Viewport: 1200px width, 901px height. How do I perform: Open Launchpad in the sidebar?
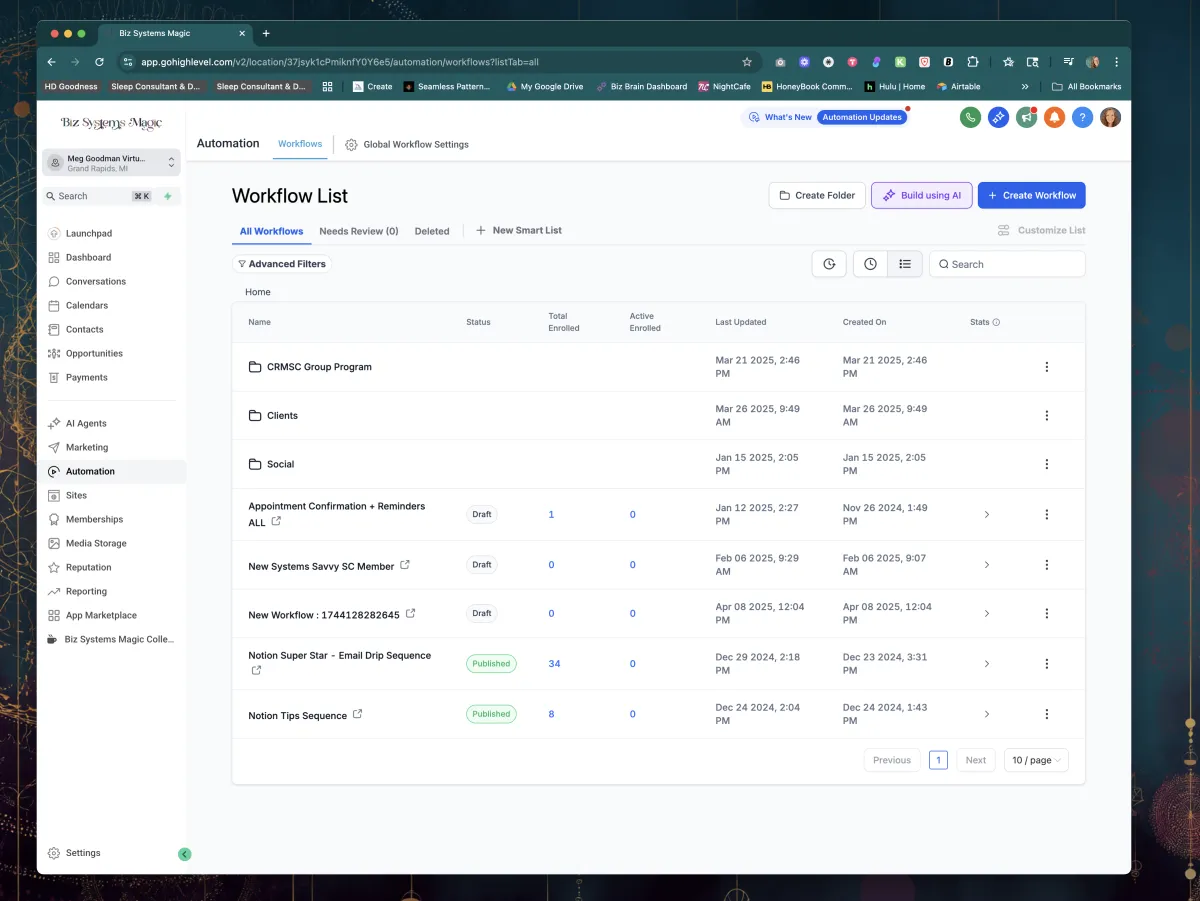coord(88,233)
